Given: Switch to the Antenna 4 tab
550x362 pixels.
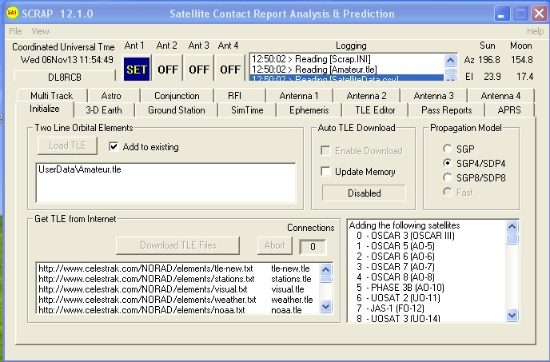Looking at the screenshot, I should [501, 95].
